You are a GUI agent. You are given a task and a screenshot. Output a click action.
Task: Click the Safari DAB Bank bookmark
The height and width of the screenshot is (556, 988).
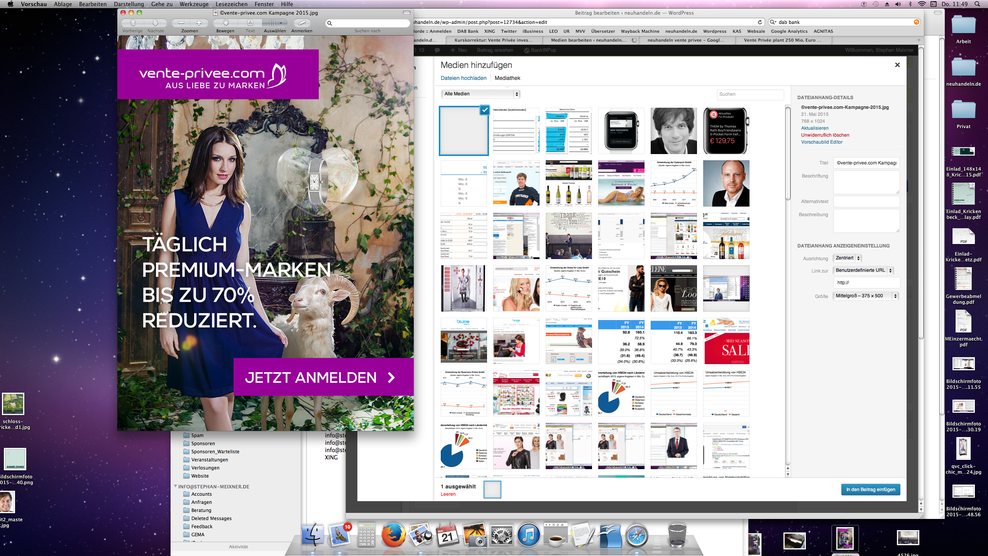pyautogui.click(x=468, y=31)
